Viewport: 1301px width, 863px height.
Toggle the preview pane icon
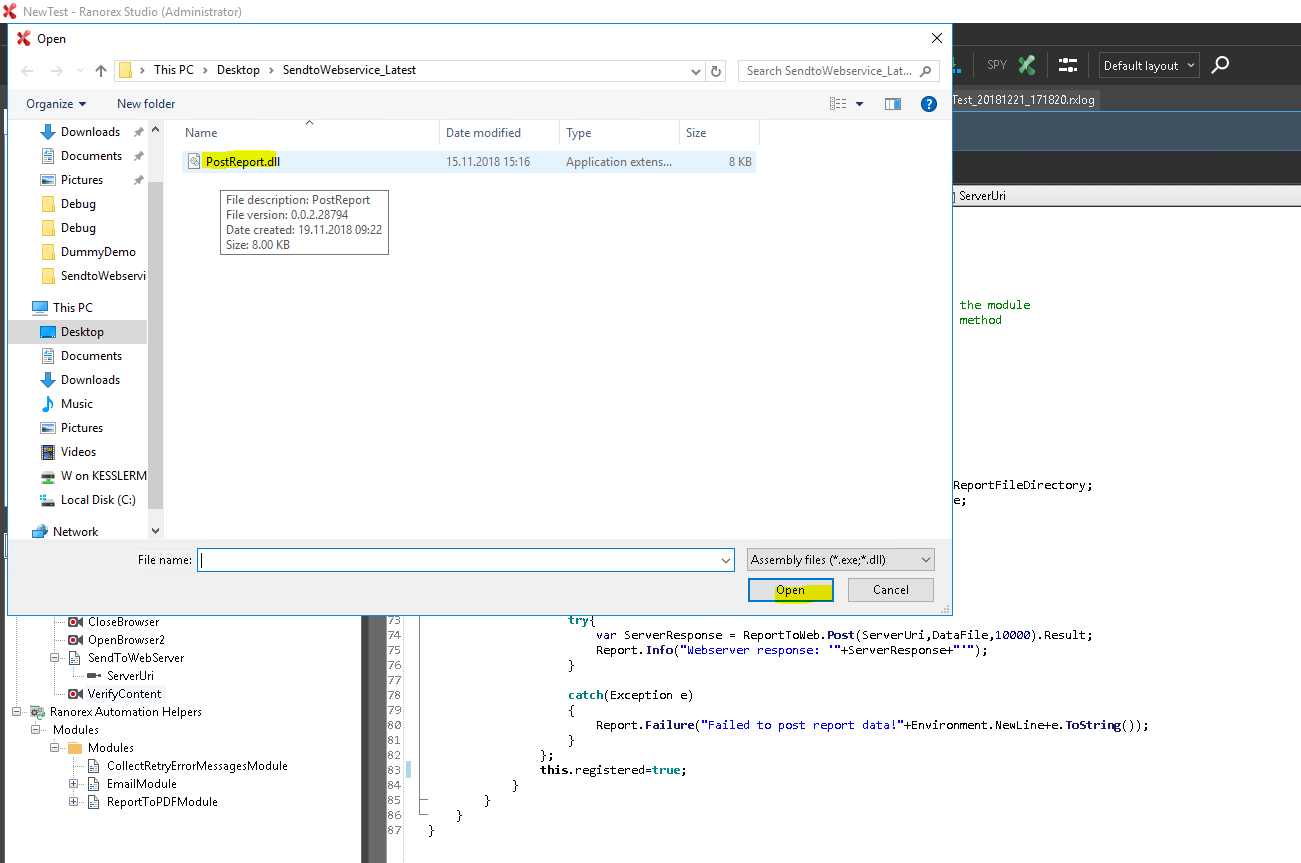893,104
